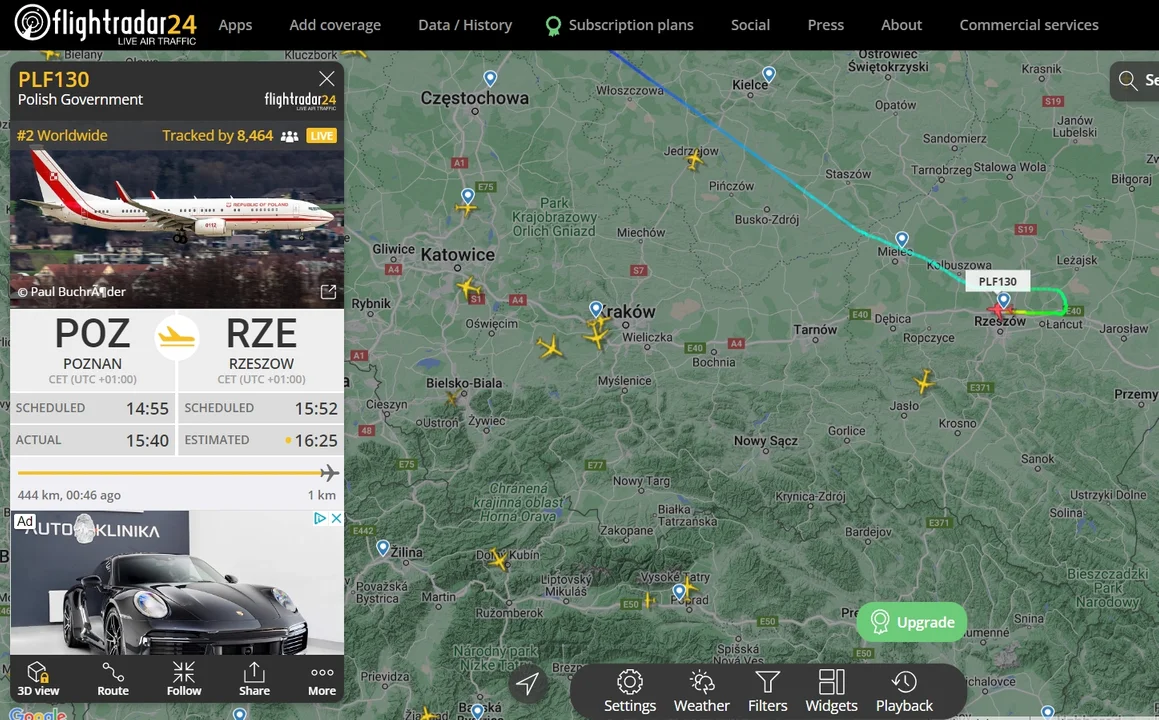The image size is (1159, 720).
Task: Select the airport pin at Kraków
Action: pyautogui.click(x=596, y=309)
